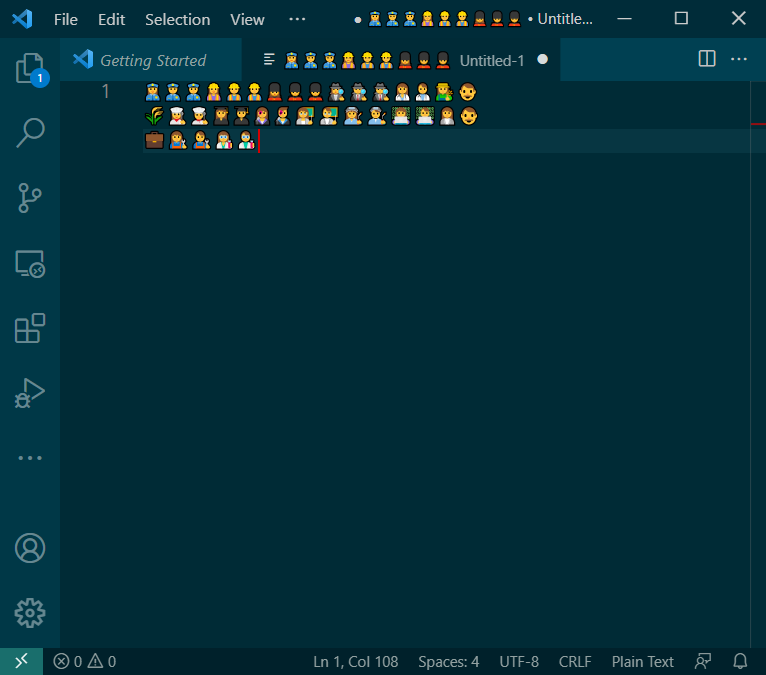Switch to the Getting Started tab
Image resolution: width=766 pixels, height=675 pixels.
pyautogui.click(x=151, y=60)
